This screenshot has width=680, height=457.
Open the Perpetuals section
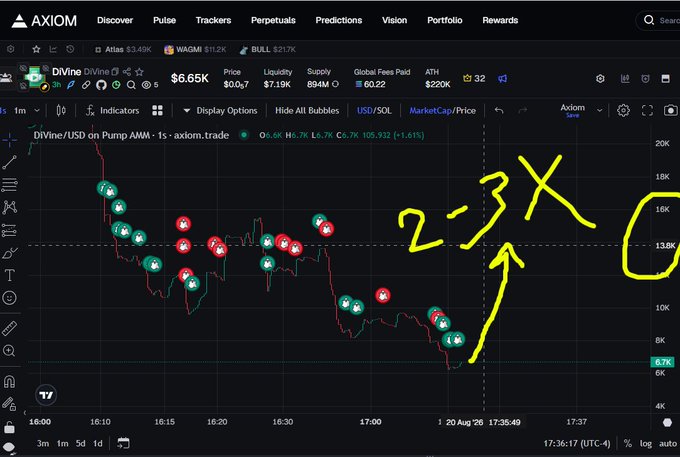point(273,20)
